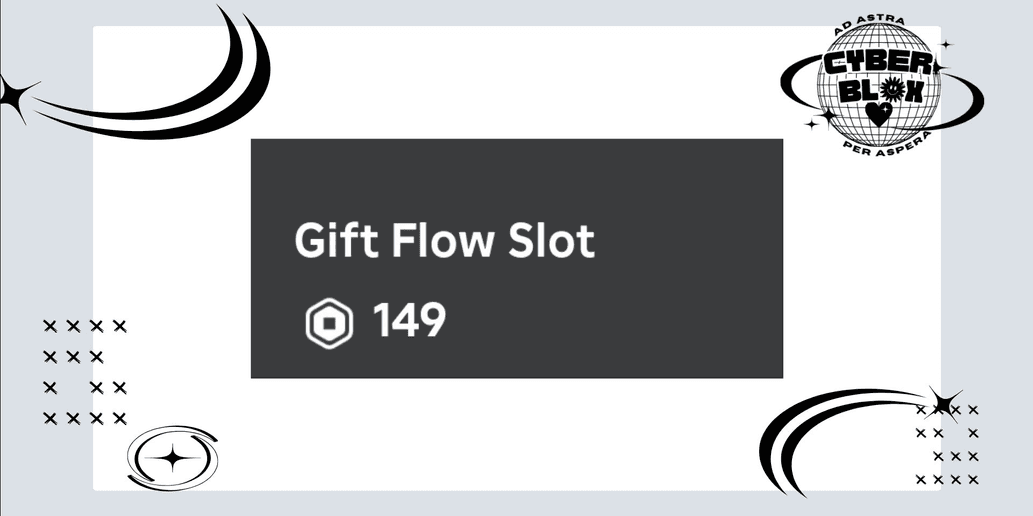This screenshot has width=1033, height=516.
Task: Click the 149 price value
Action: [409, 321]
